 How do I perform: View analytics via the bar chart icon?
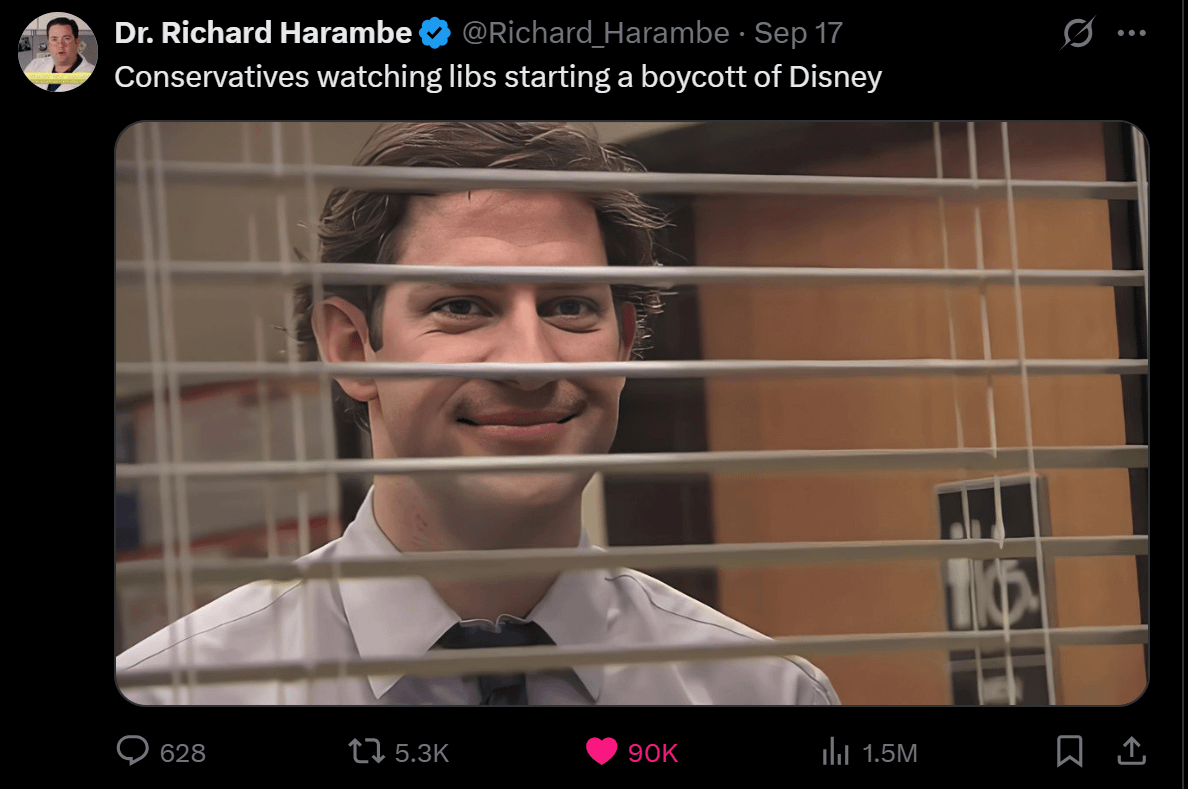[836, 752]
